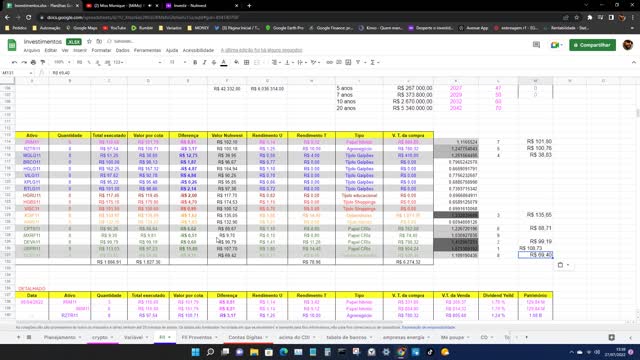Open the taskbar search icon

210,352
